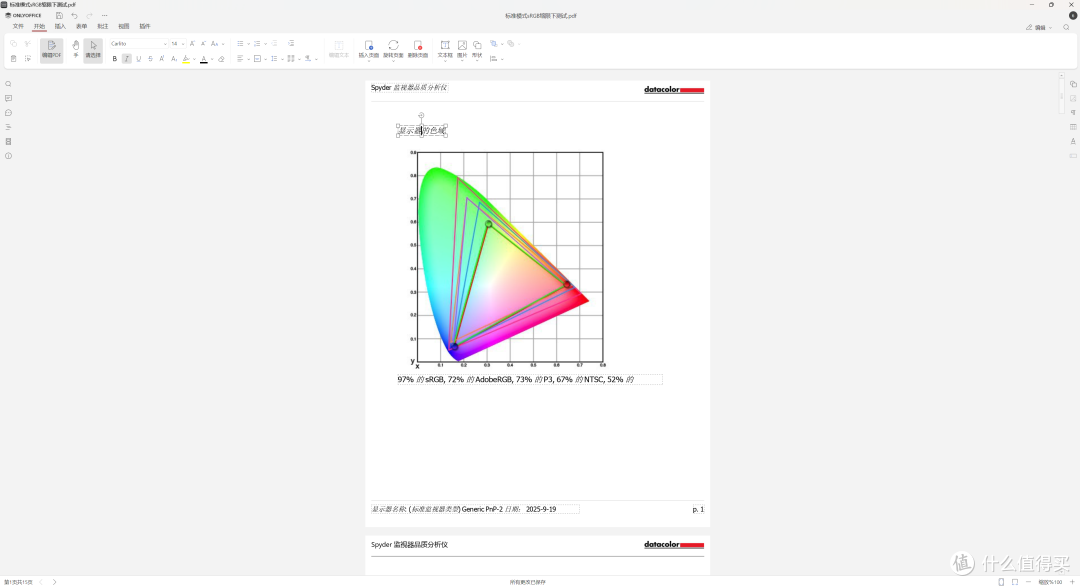This screenshot has height=586, width=1080.
Task: Open font color dropdown arrow
Action: tap(212, 59)
